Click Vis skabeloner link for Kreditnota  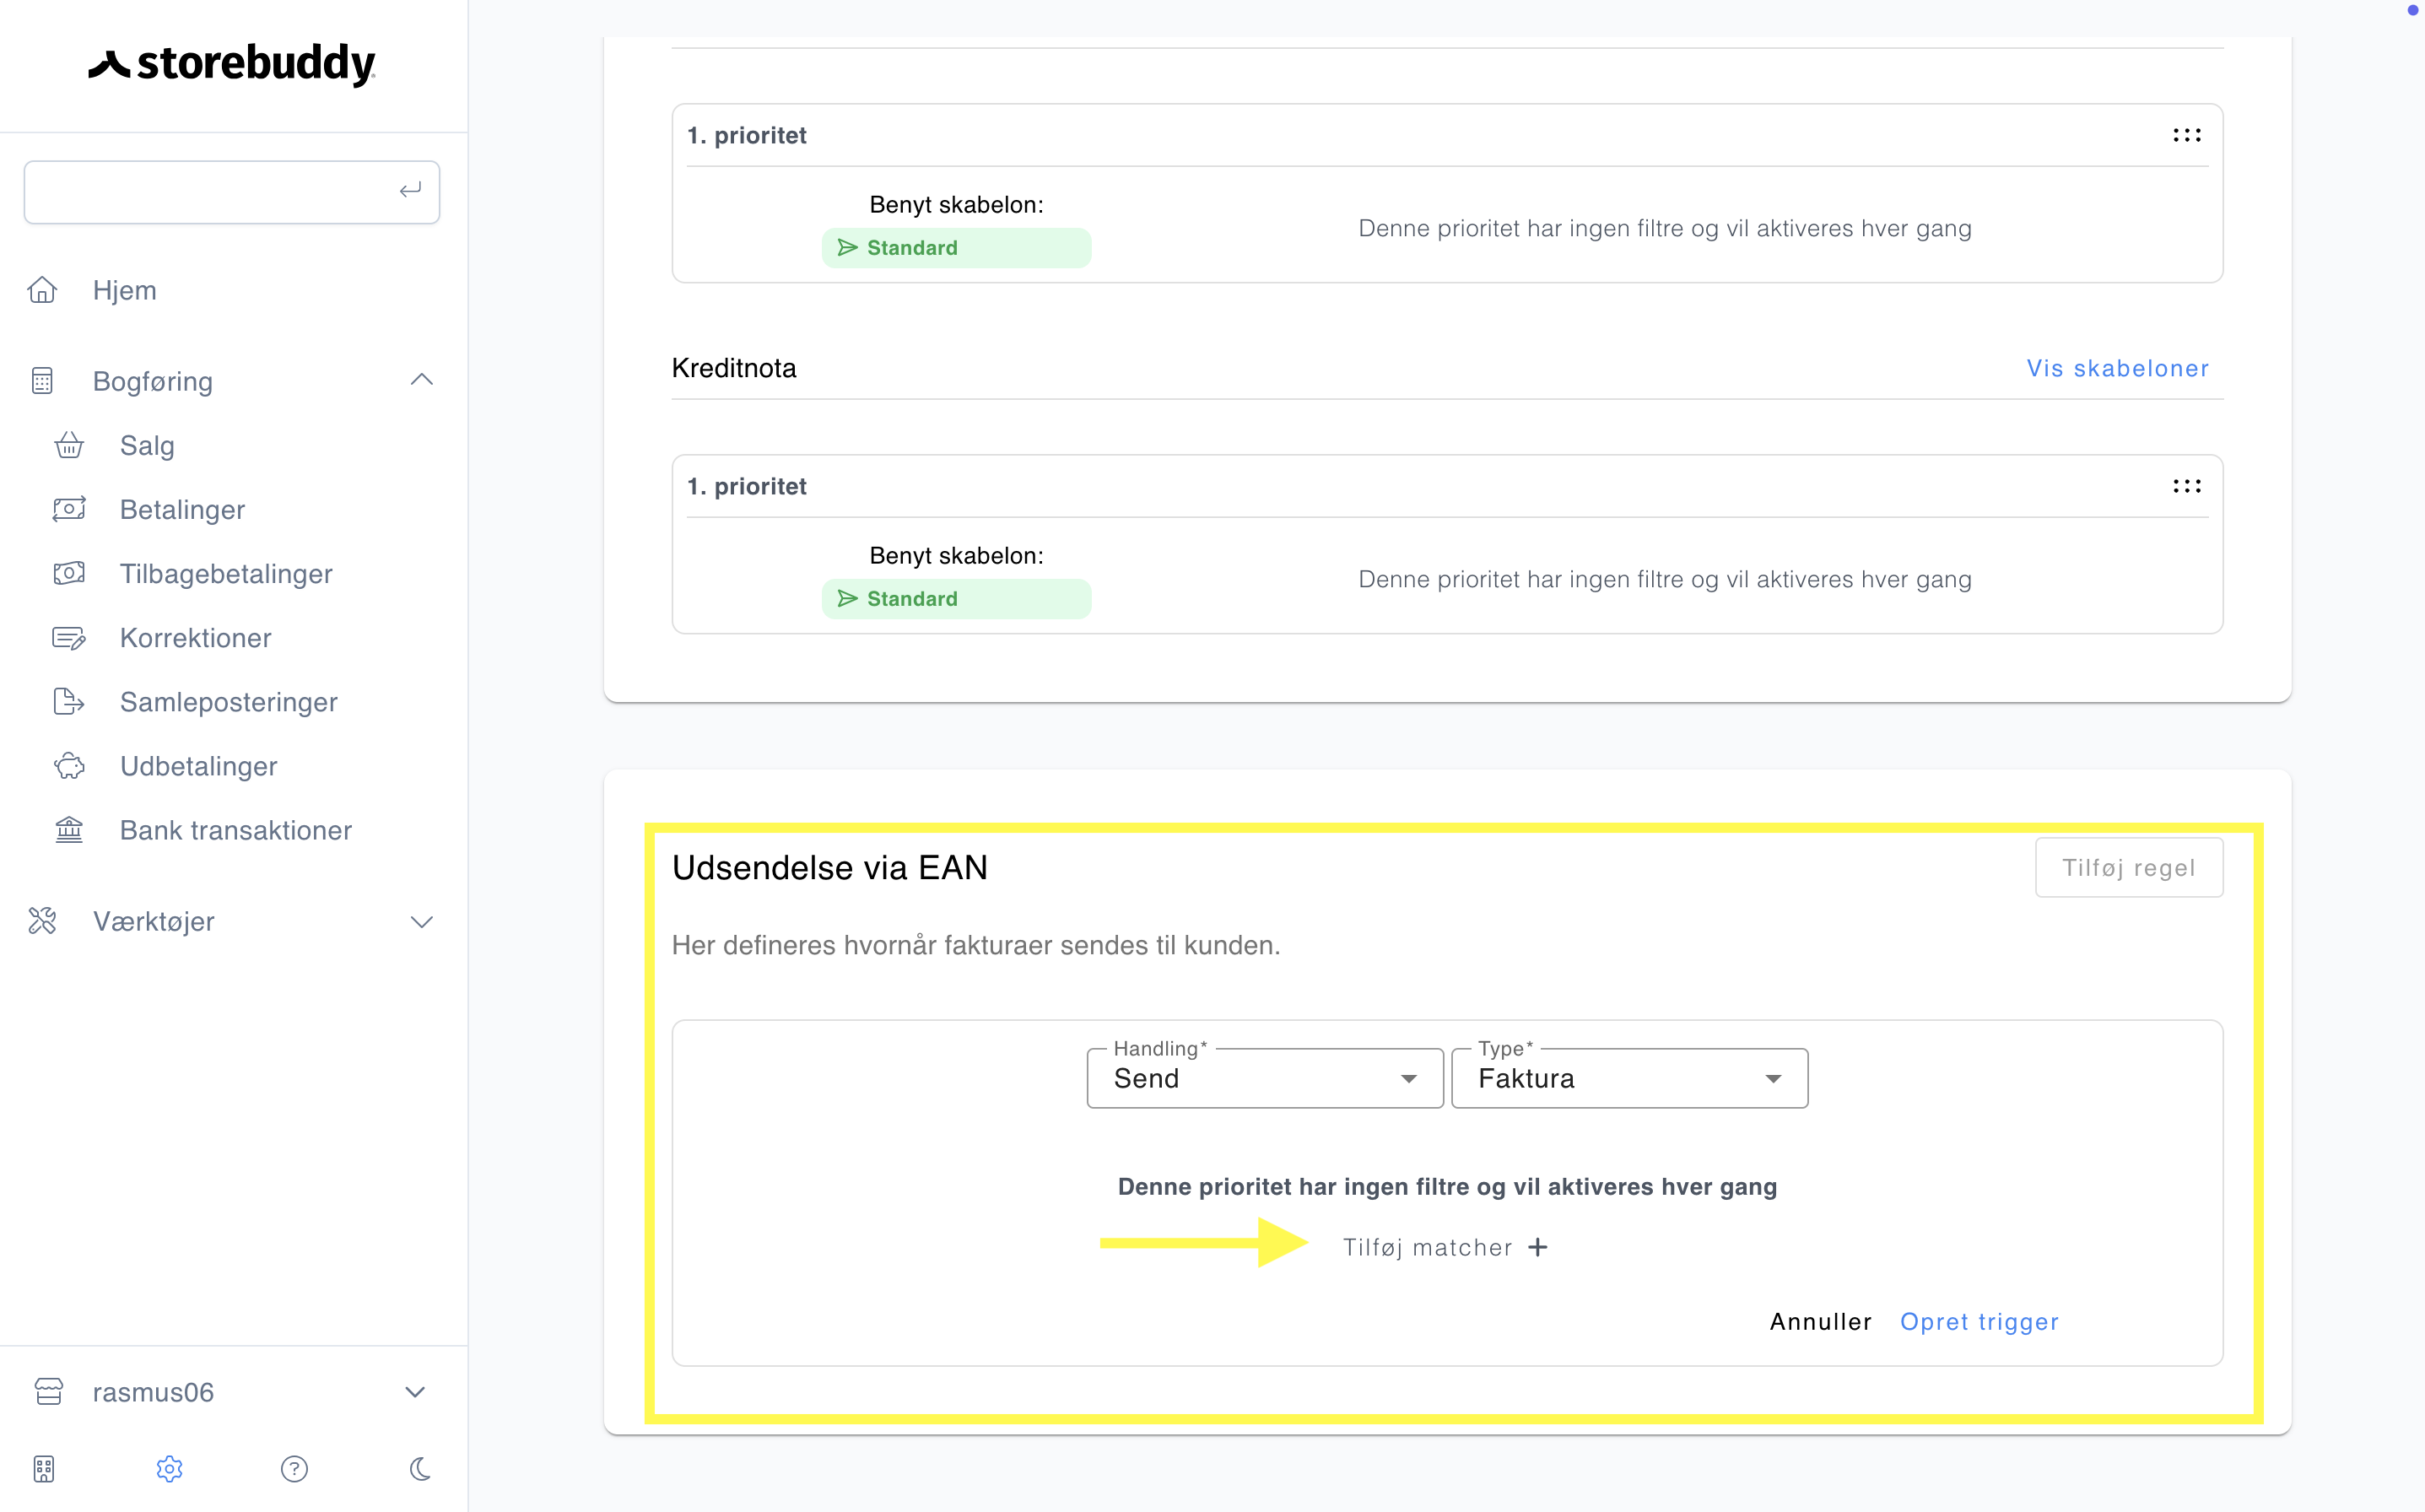click(2117, 368)
